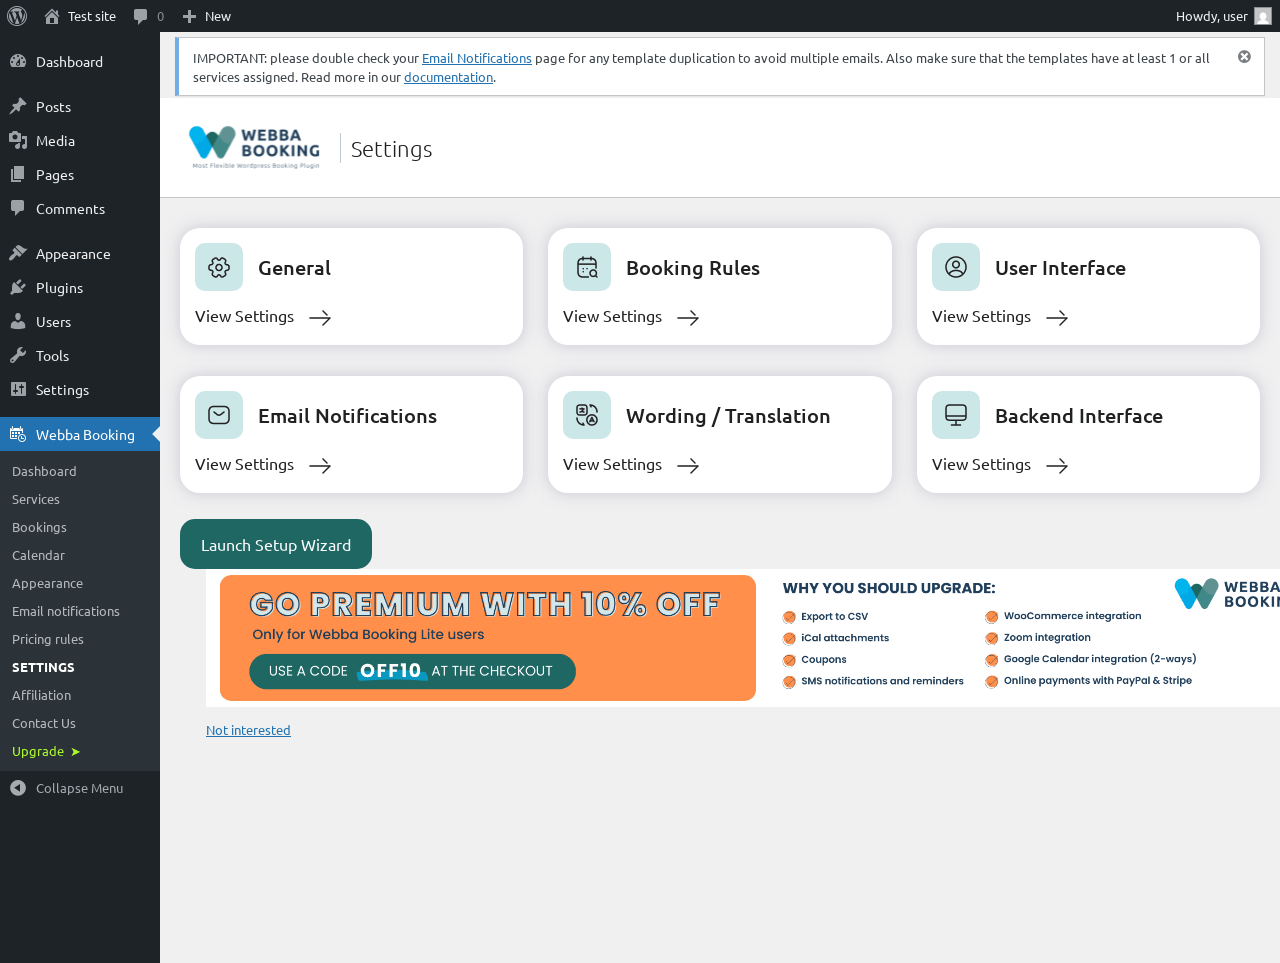This screenshot has height=963, width=1280.
Task: Click the green Upgrade link
Action: [46, 751]
